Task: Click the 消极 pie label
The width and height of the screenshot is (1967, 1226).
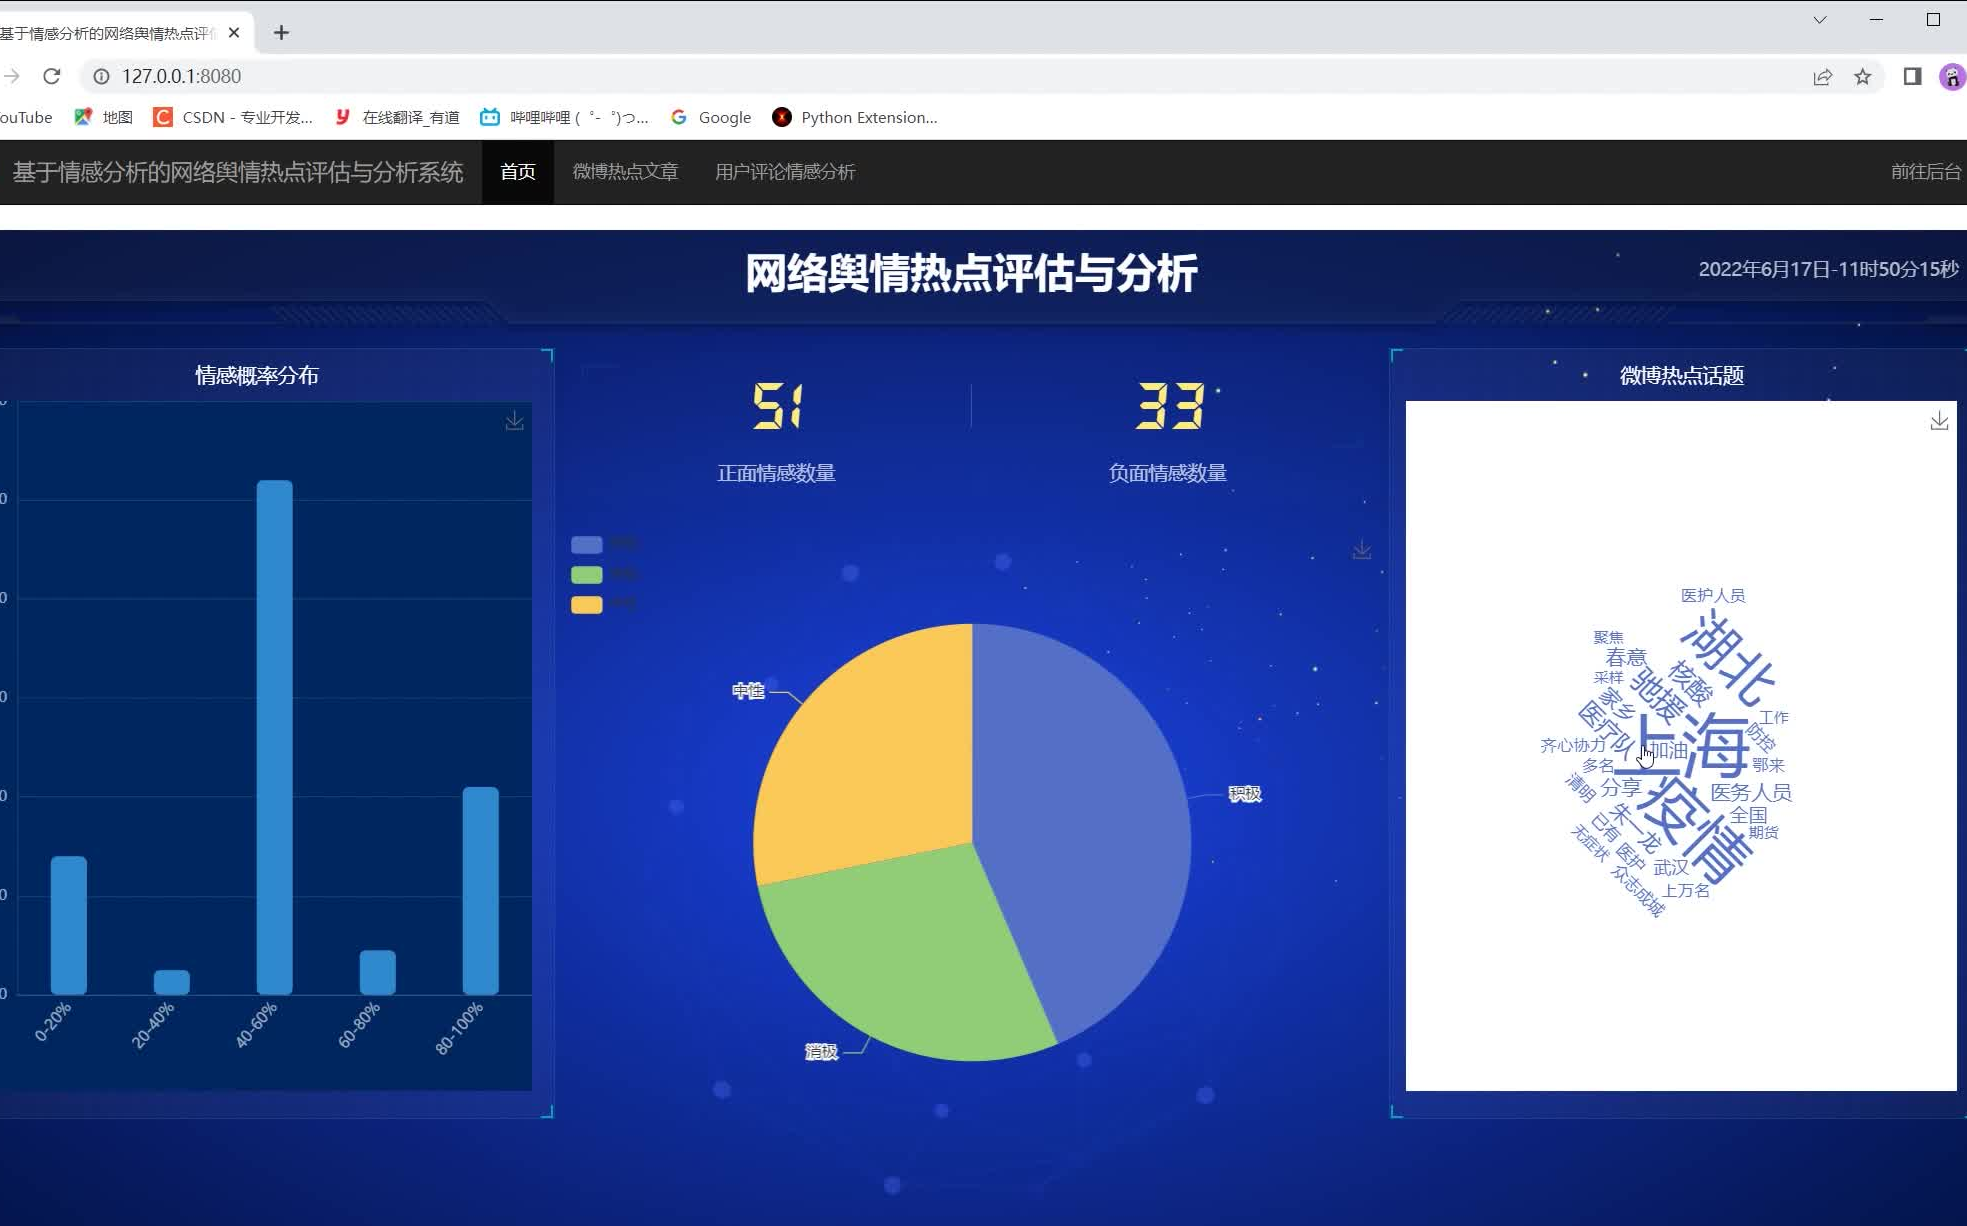Action: (821, 1052)
